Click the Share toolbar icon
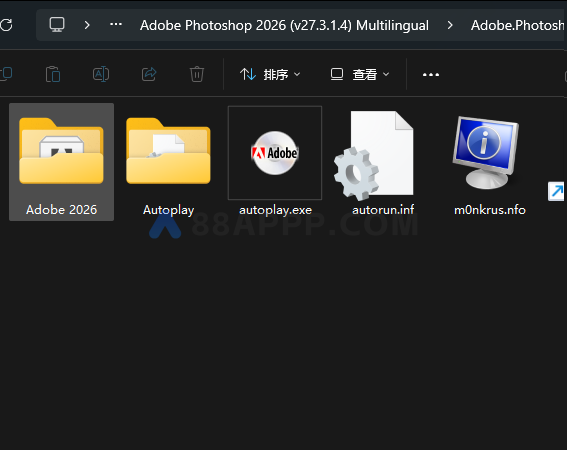The width and height of the screenshot is (567, 450). [x=149, y=74]
